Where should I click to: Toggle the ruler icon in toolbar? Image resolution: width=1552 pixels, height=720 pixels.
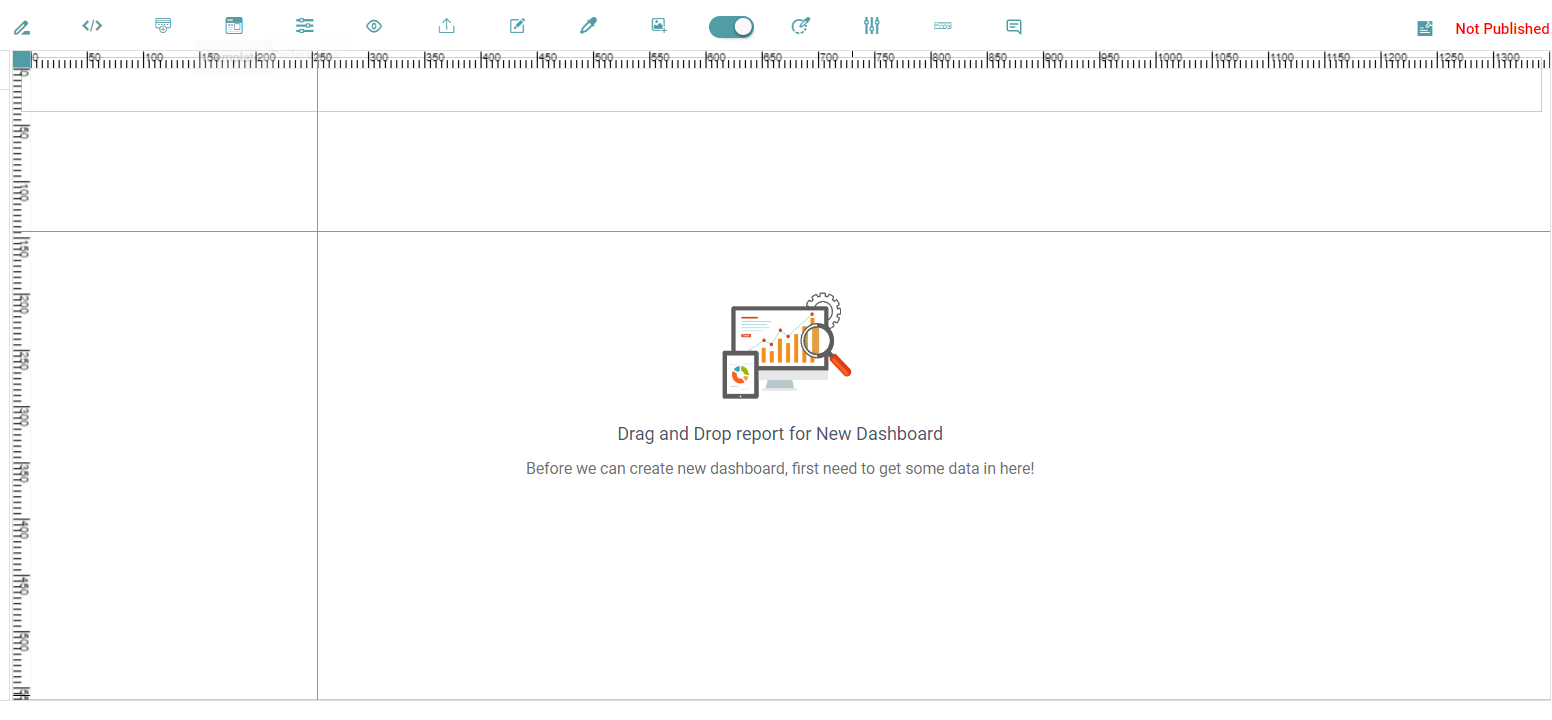click(x=942, y=26)
